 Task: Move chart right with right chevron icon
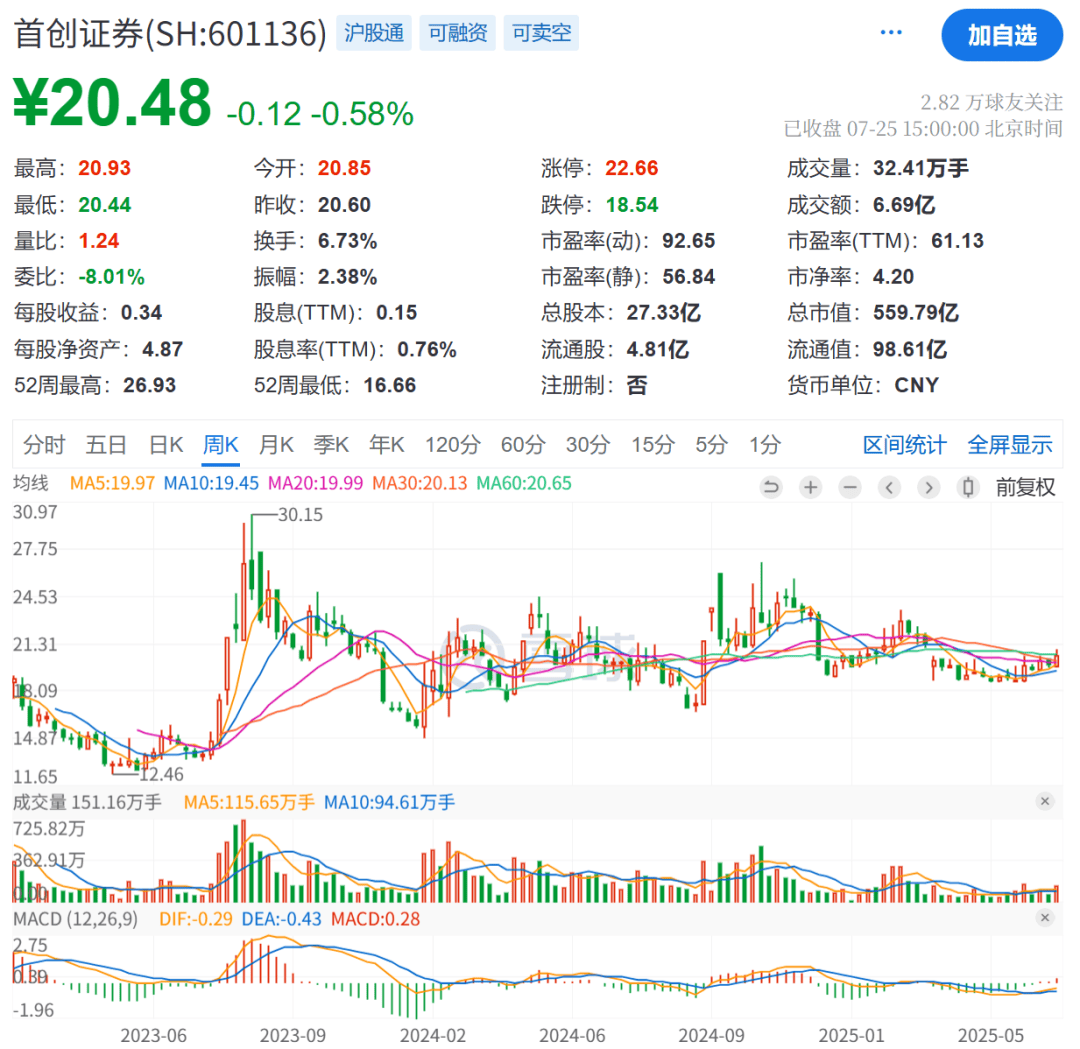(x=928, y=488)
